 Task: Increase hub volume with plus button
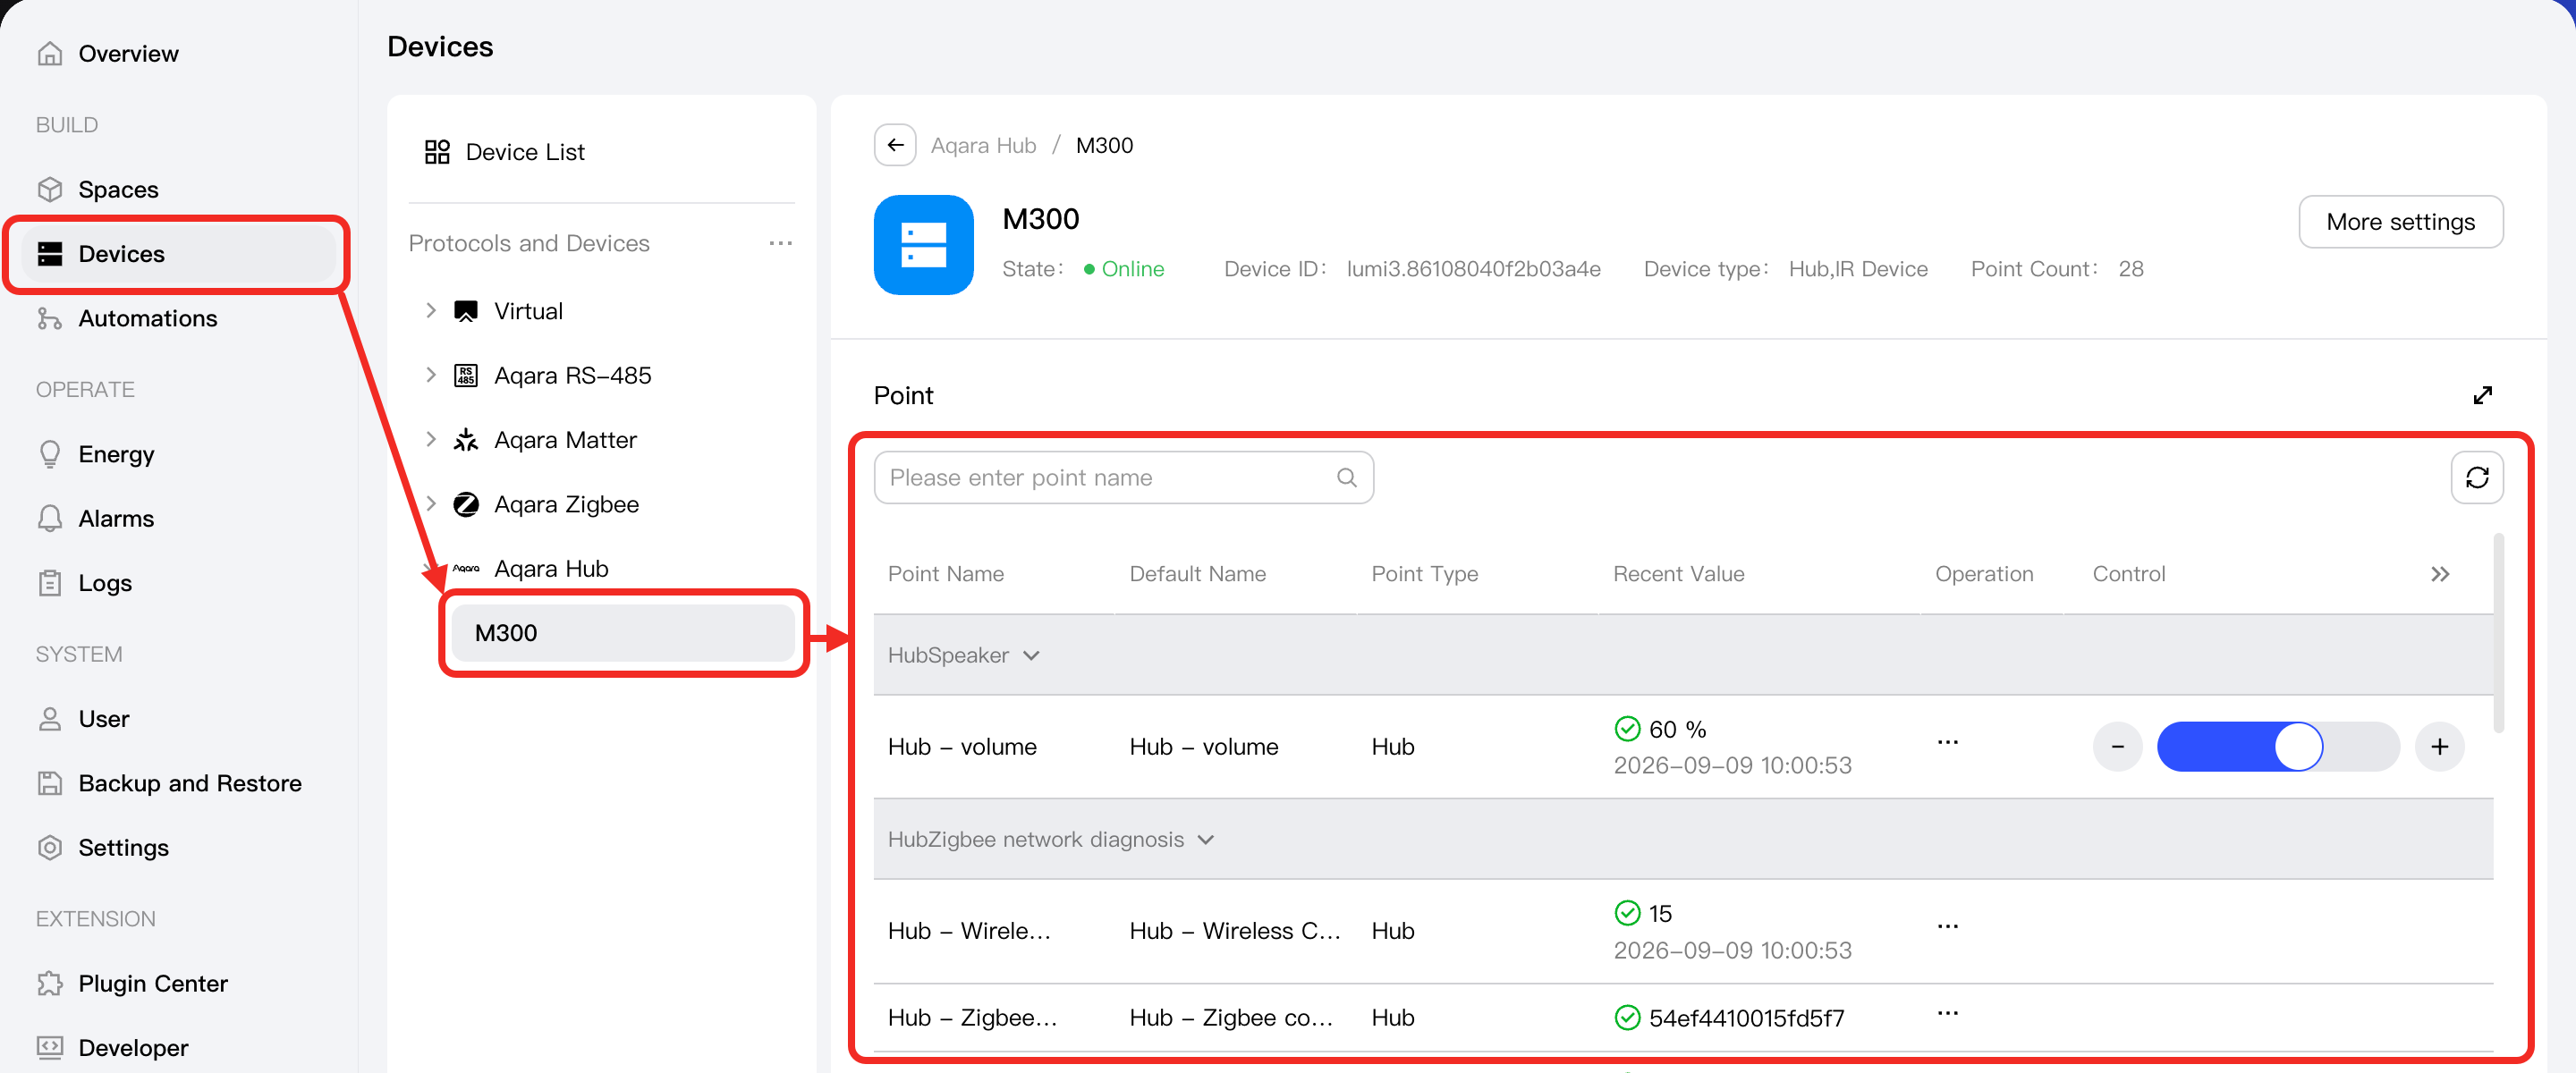pos(2439,746)
